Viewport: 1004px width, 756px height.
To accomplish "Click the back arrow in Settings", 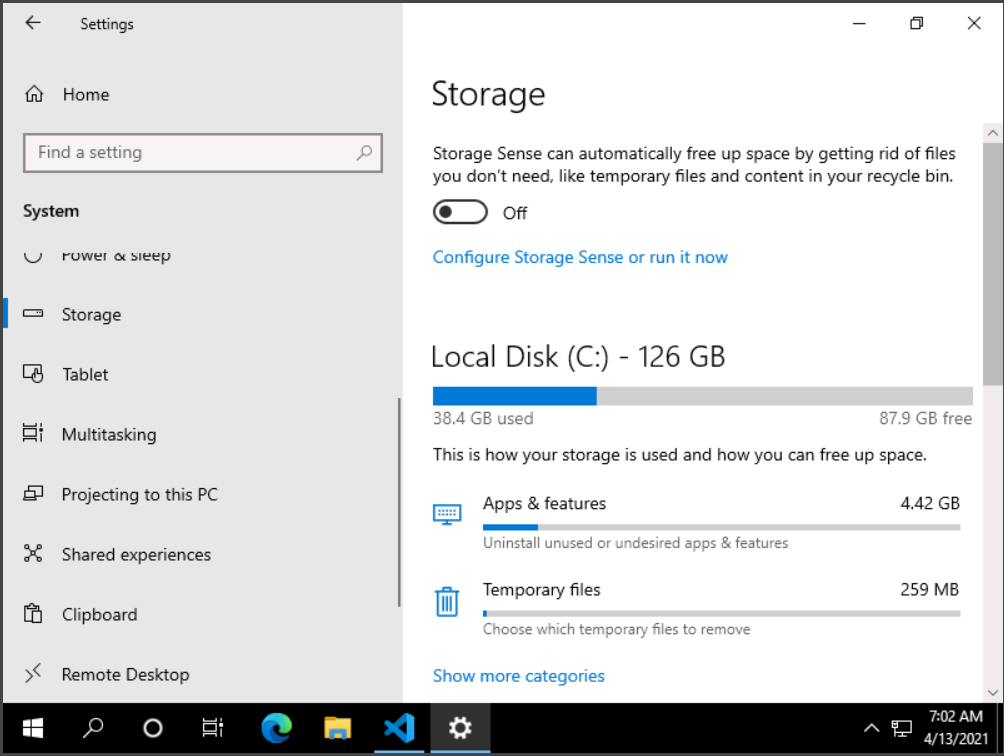I will click(x=33, y=23).
